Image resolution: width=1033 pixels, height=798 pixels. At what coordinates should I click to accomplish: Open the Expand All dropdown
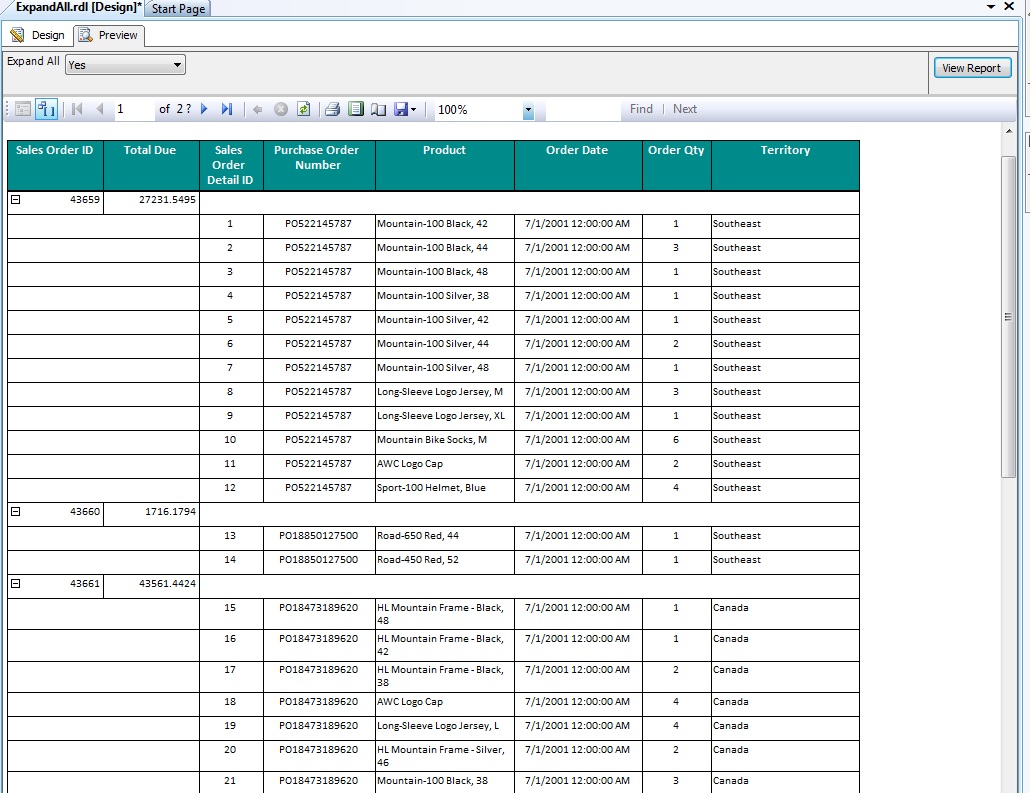pyautogui.click(x=178, y=64)
